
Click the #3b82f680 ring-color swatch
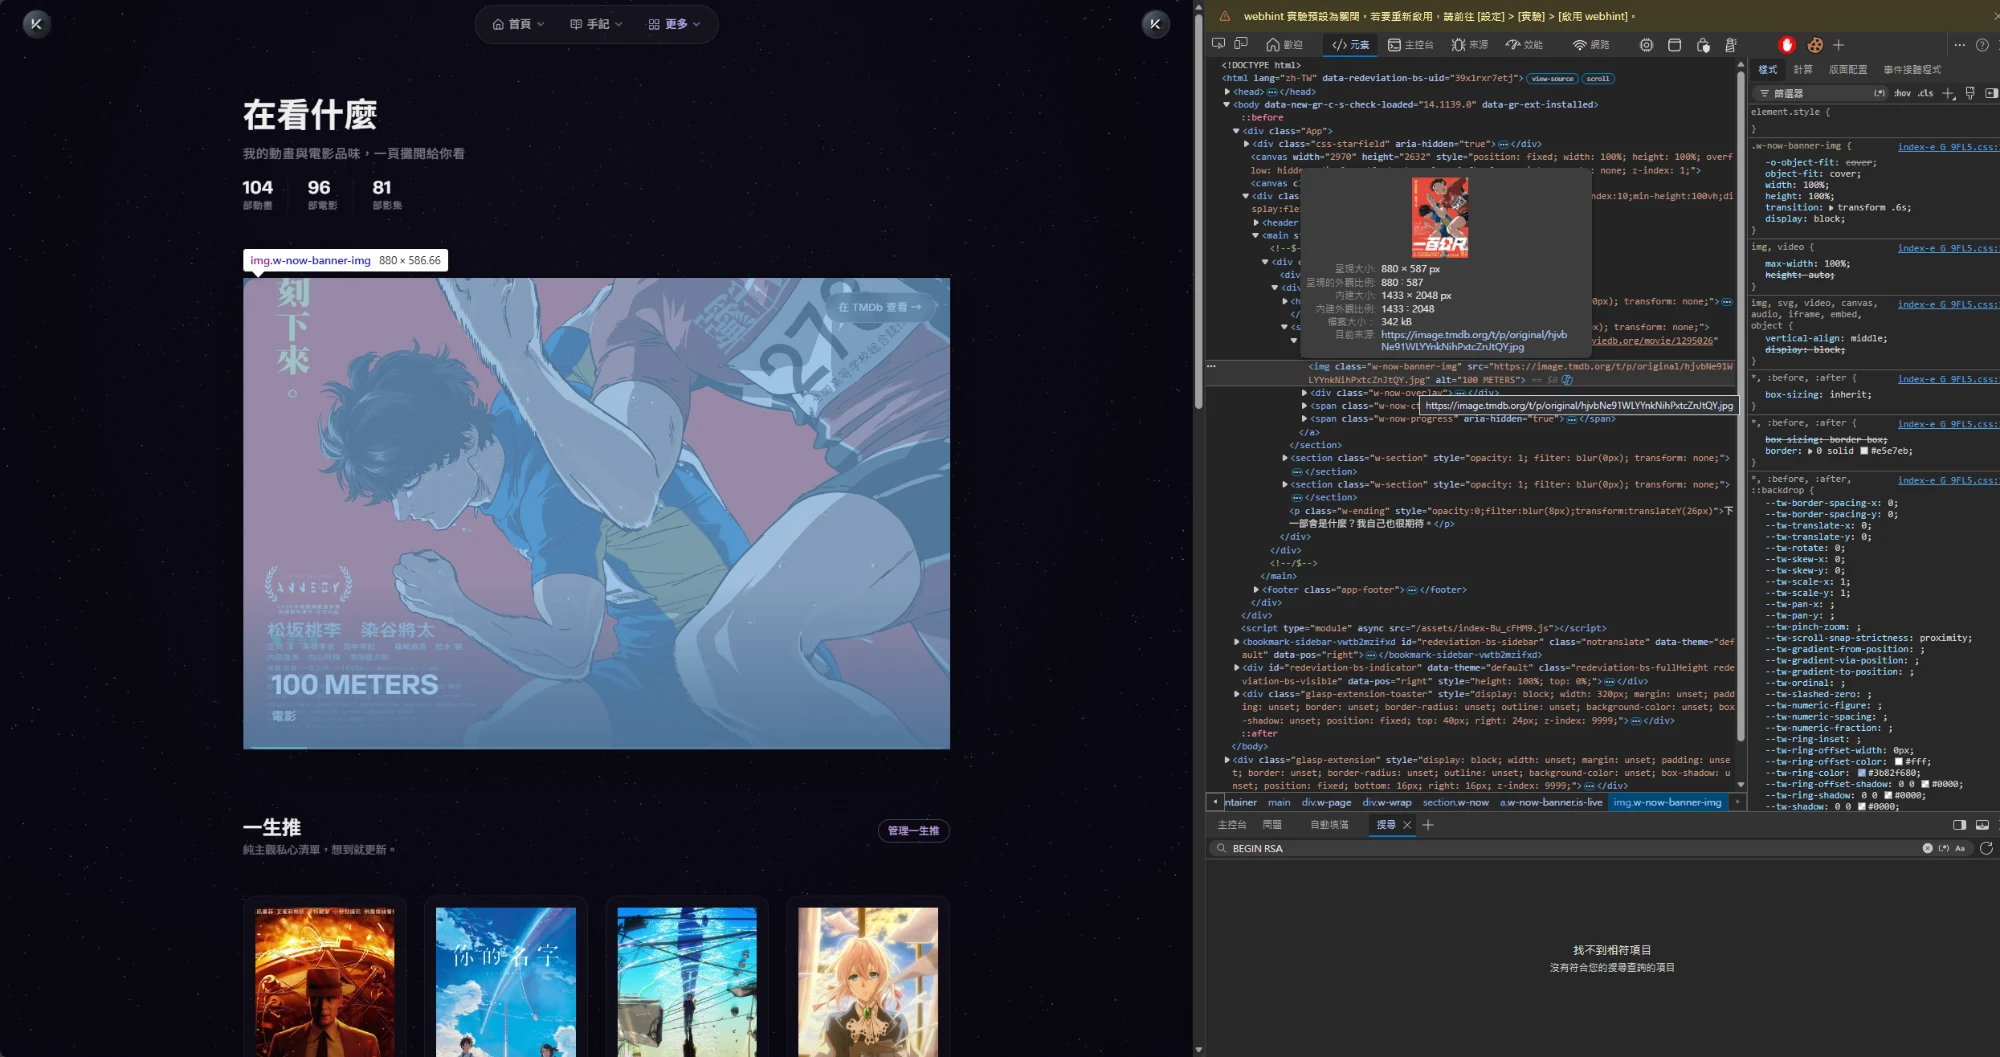click(x=1862, y=773)
